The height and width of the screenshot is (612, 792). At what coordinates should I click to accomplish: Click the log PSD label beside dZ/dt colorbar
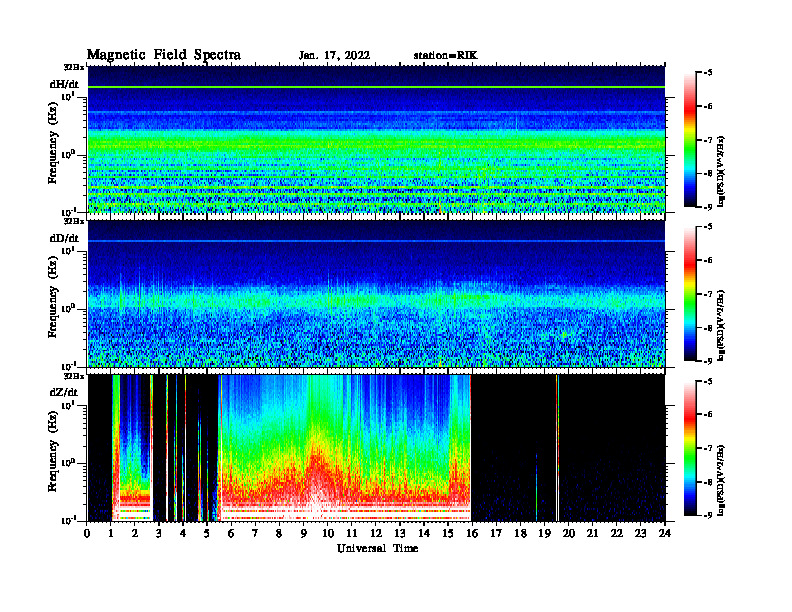point(722,480)
